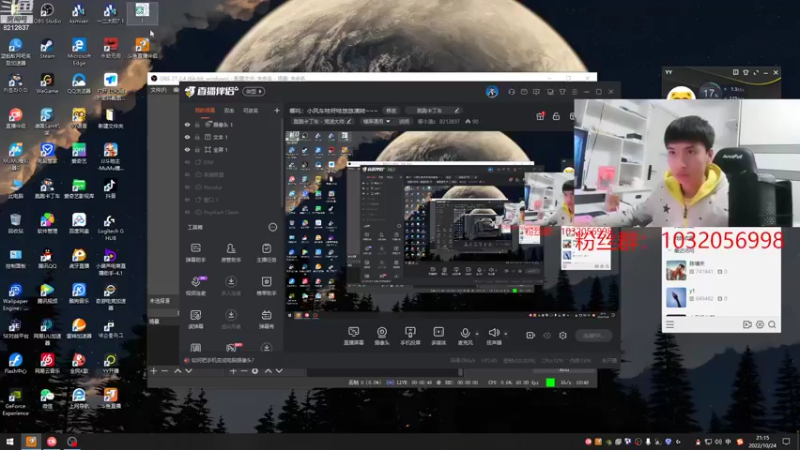Click the pill button beside the 直播伴侣 logo
Screen dimensions: 800x450
pyautogui.click(x=254, y=91)
